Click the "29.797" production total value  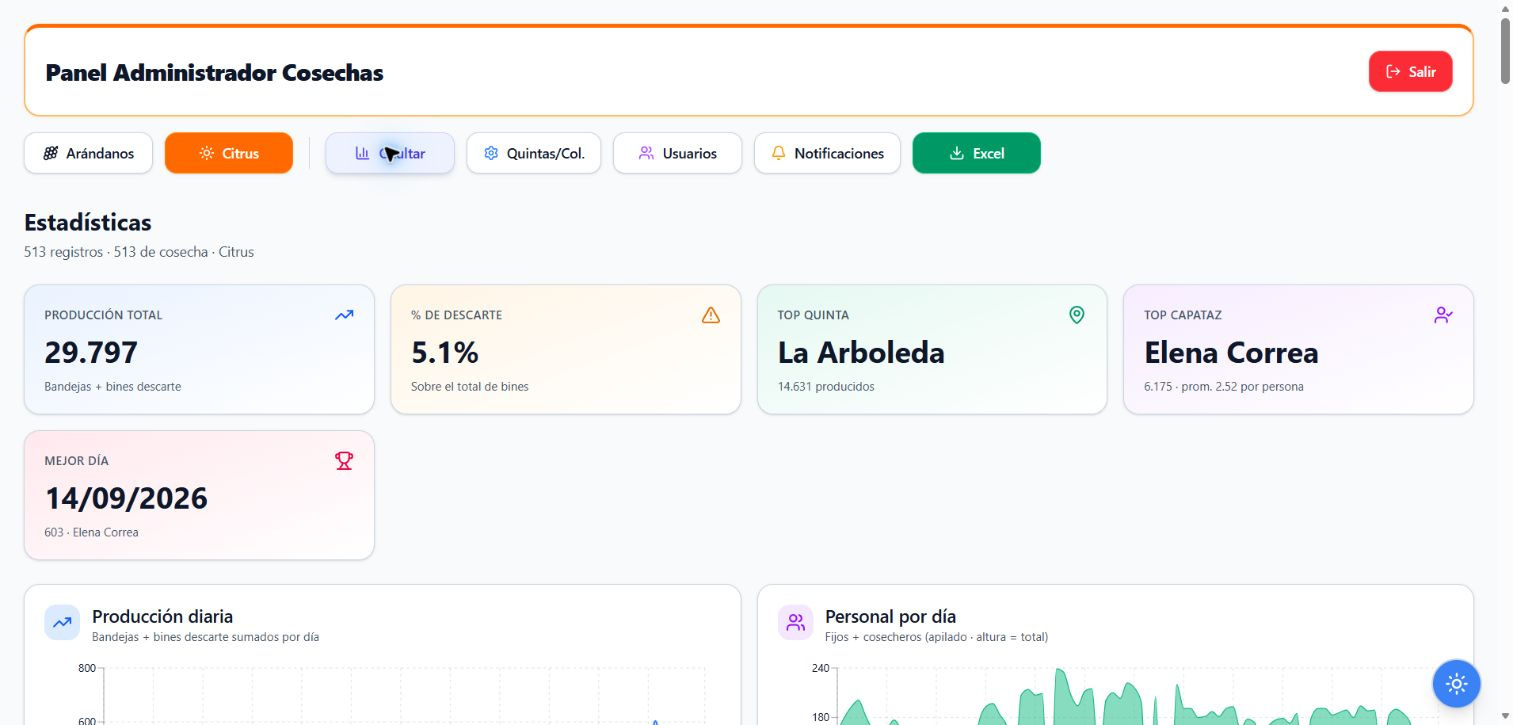point(91,353)
